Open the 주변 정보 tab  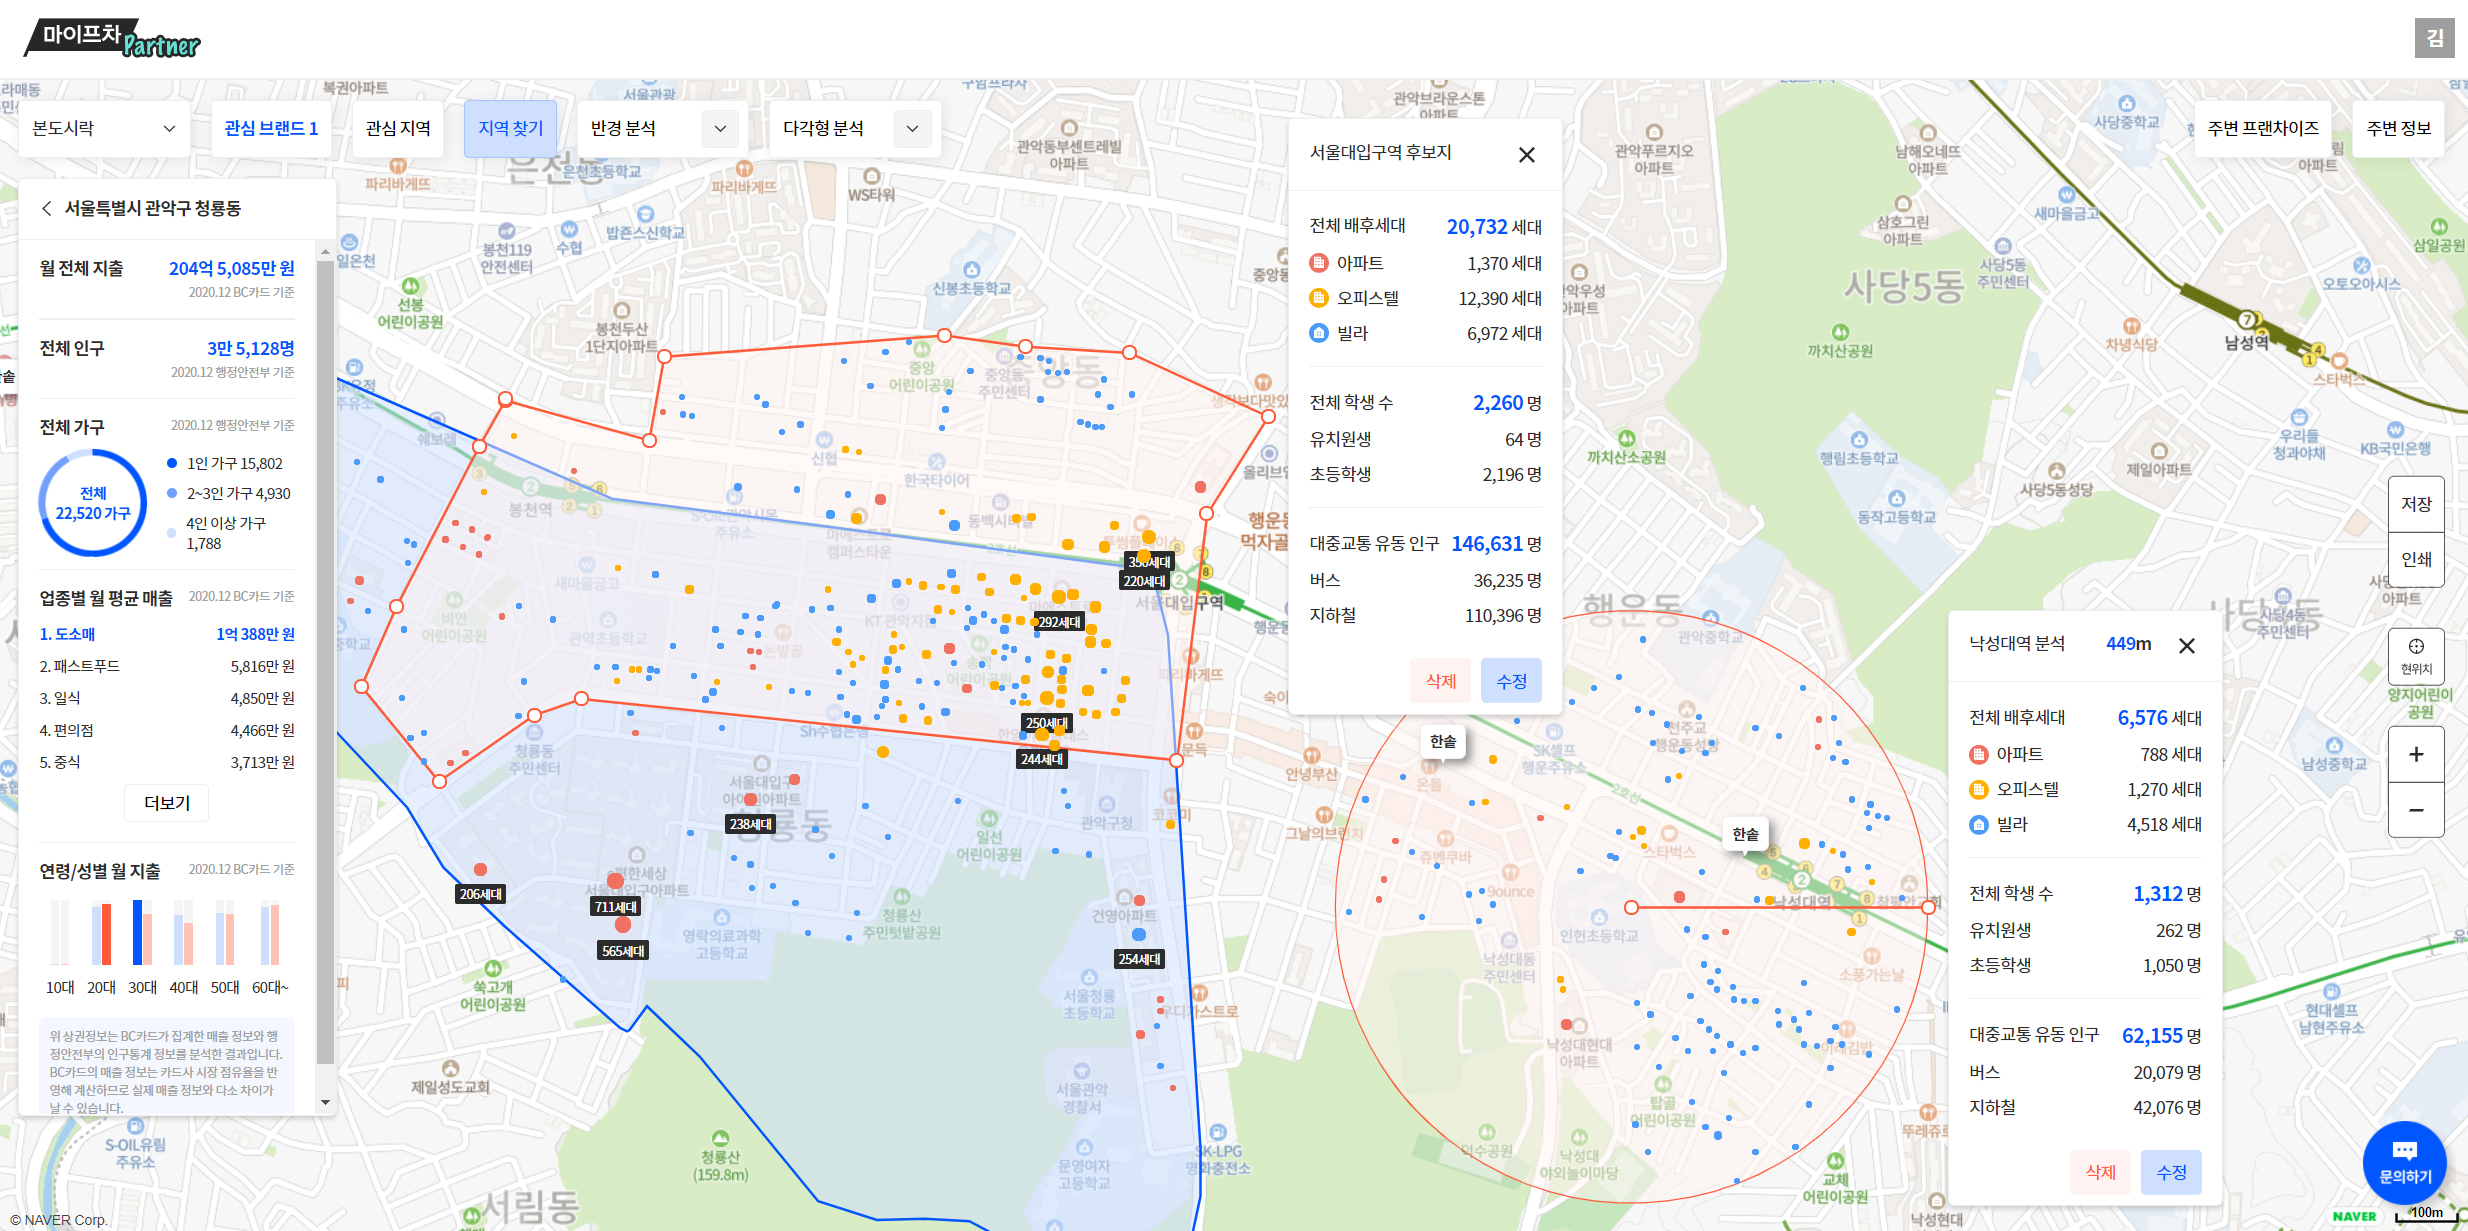pyautogui.click(x=2397, y=128)
